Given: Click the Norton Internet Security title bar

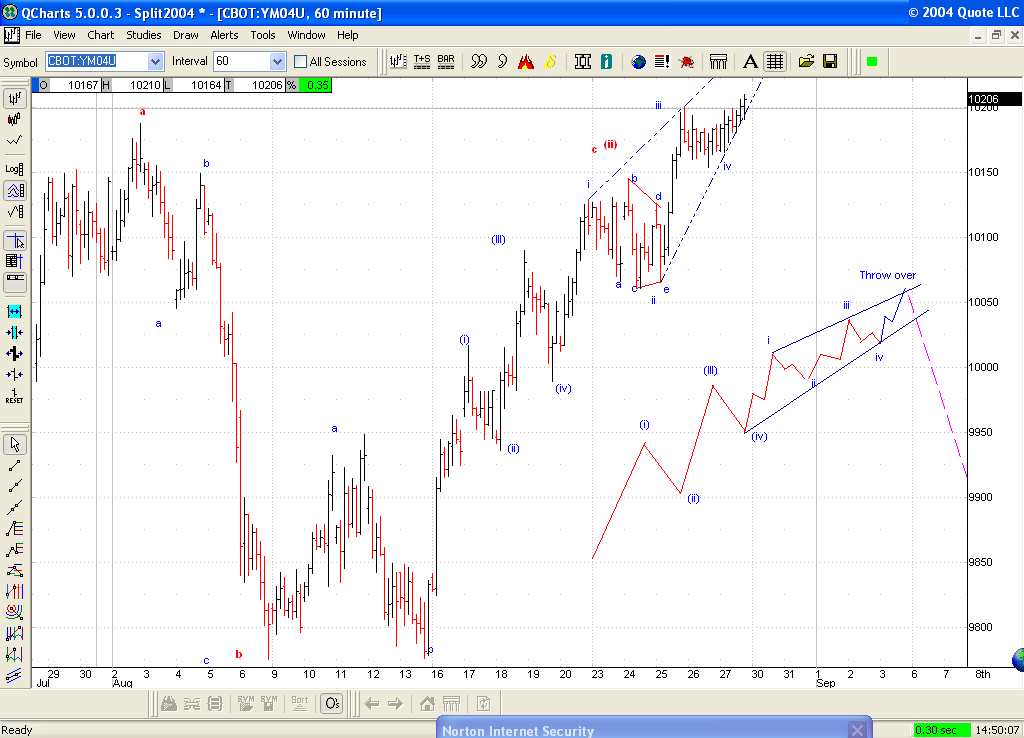Looking at the screenshot, I should 654,728.
